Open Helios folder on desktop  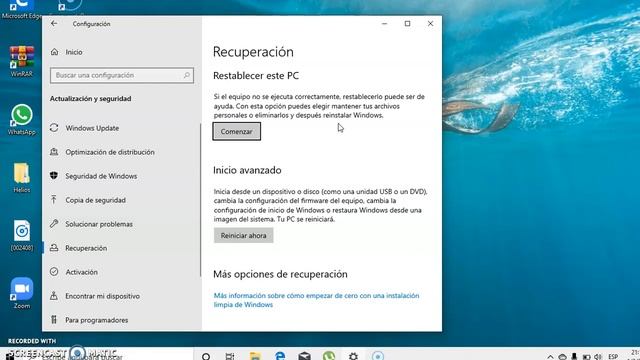(x=22, y=178)
